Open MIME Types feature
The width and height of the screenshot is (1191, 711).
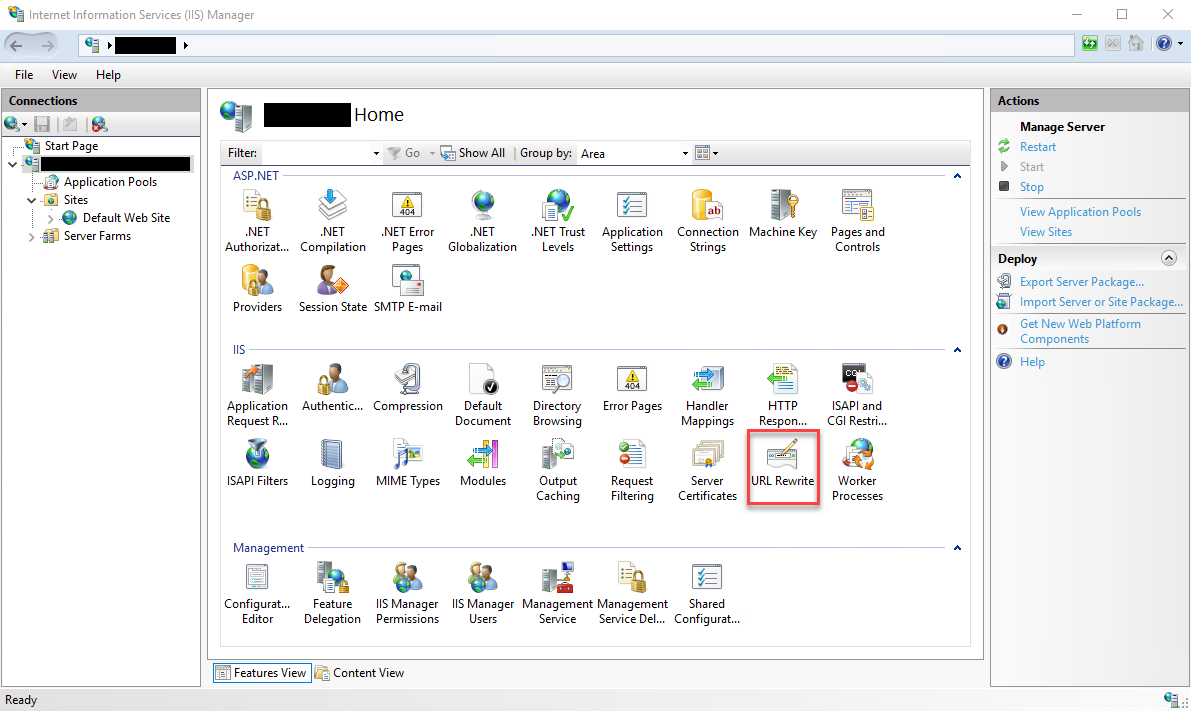[408, 463]
